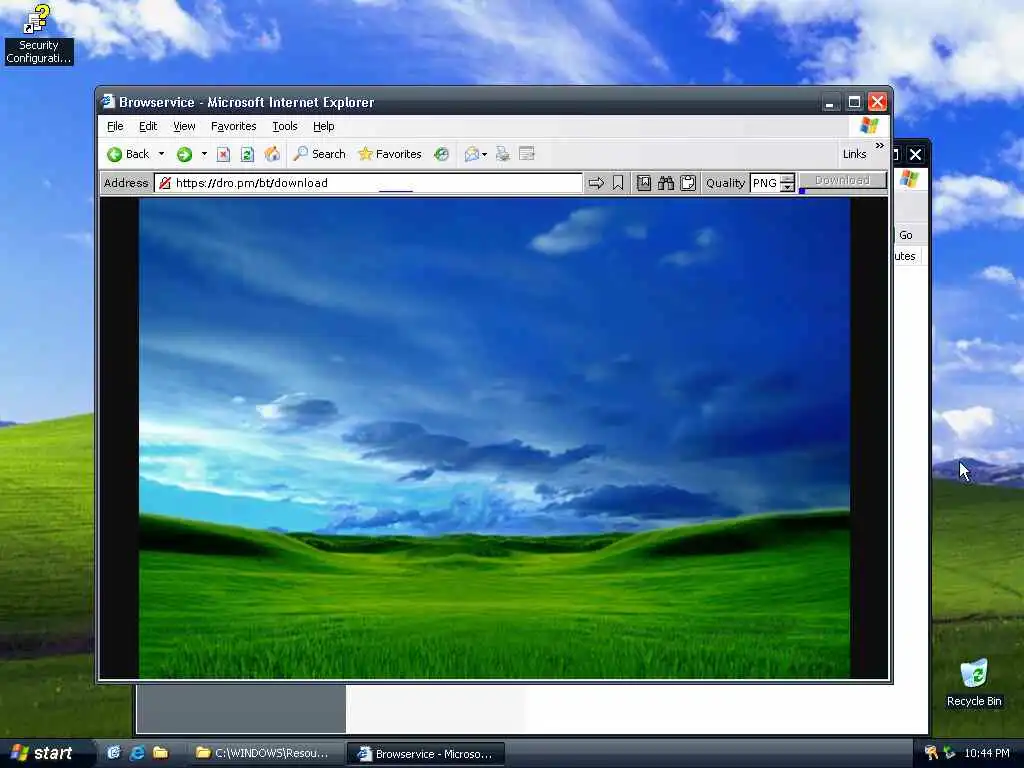This screenshot has width=1024, height=768.
Task: Open the Tools menu
Action: click(285, 127)
